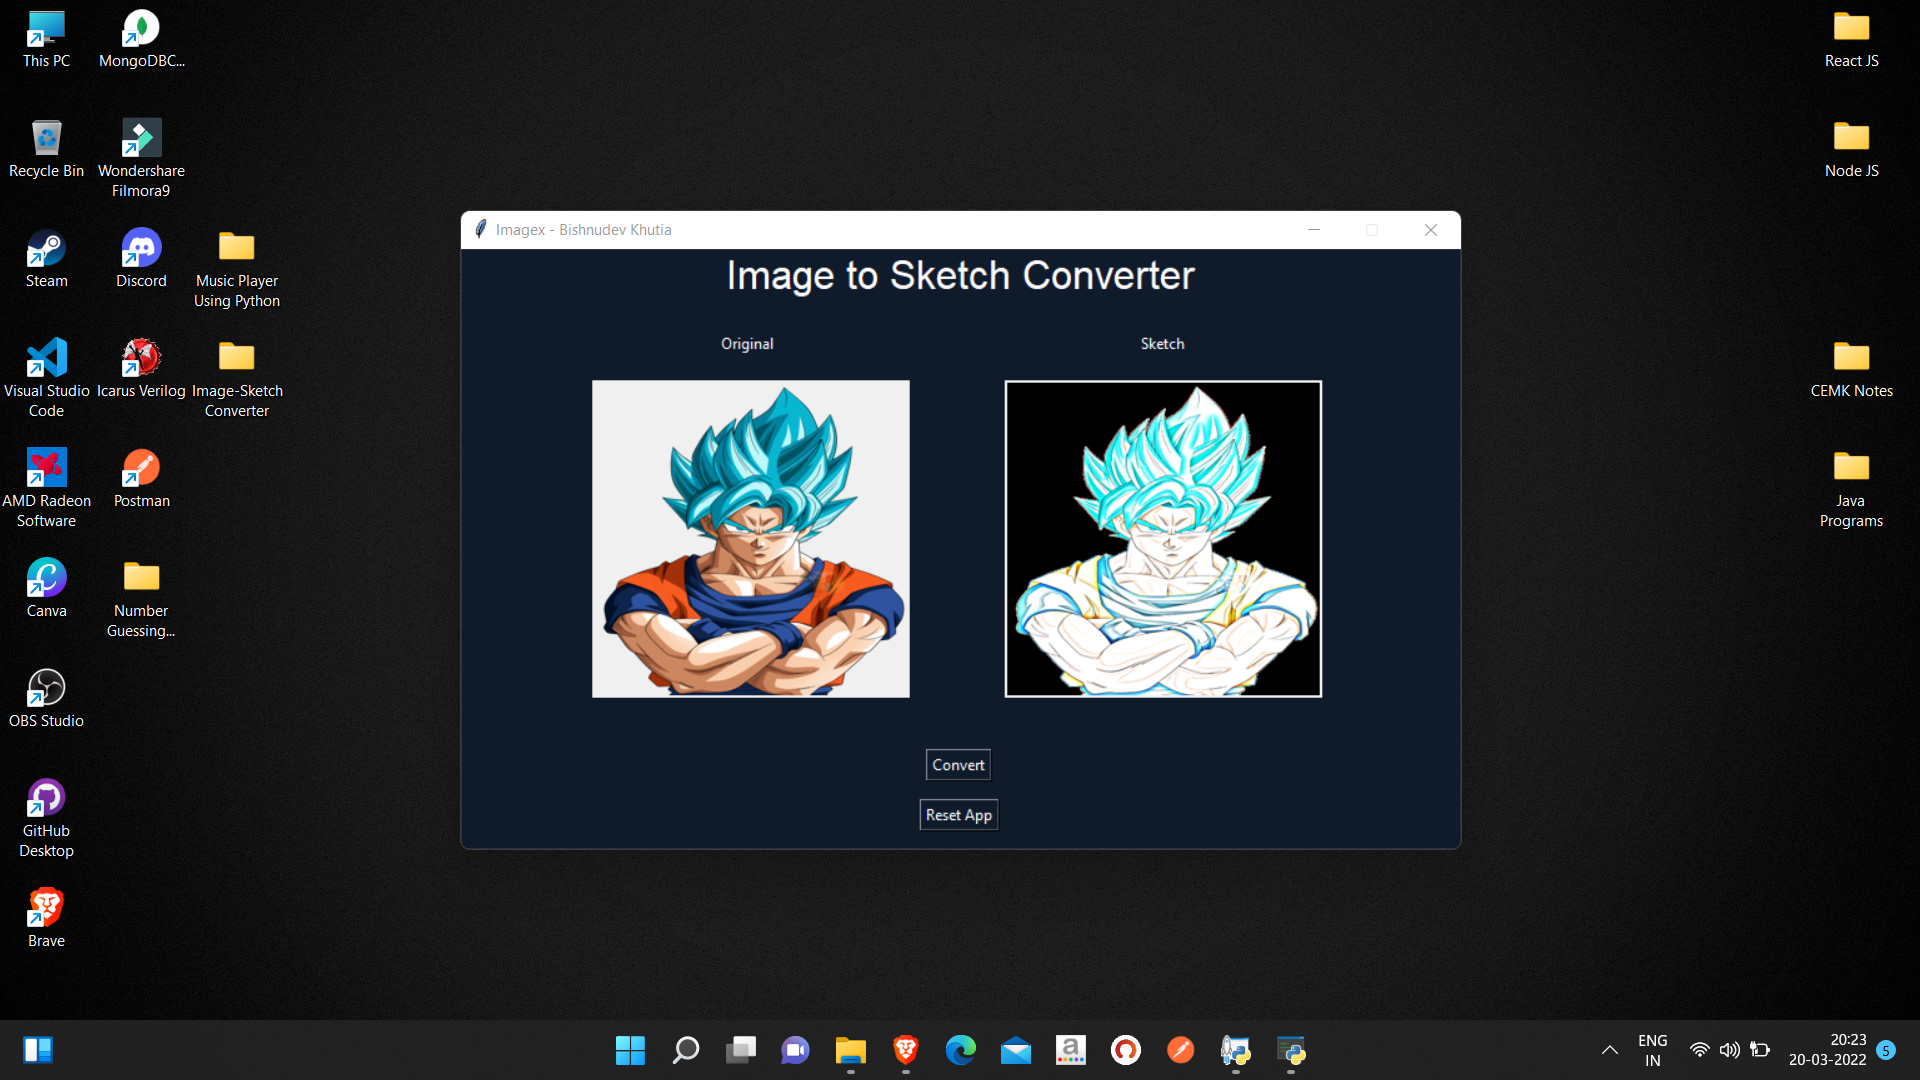The width and height of the screenshot is (1920, 1080).
Task: Open the Canva desktop shortcut
Action: point(46,588)
